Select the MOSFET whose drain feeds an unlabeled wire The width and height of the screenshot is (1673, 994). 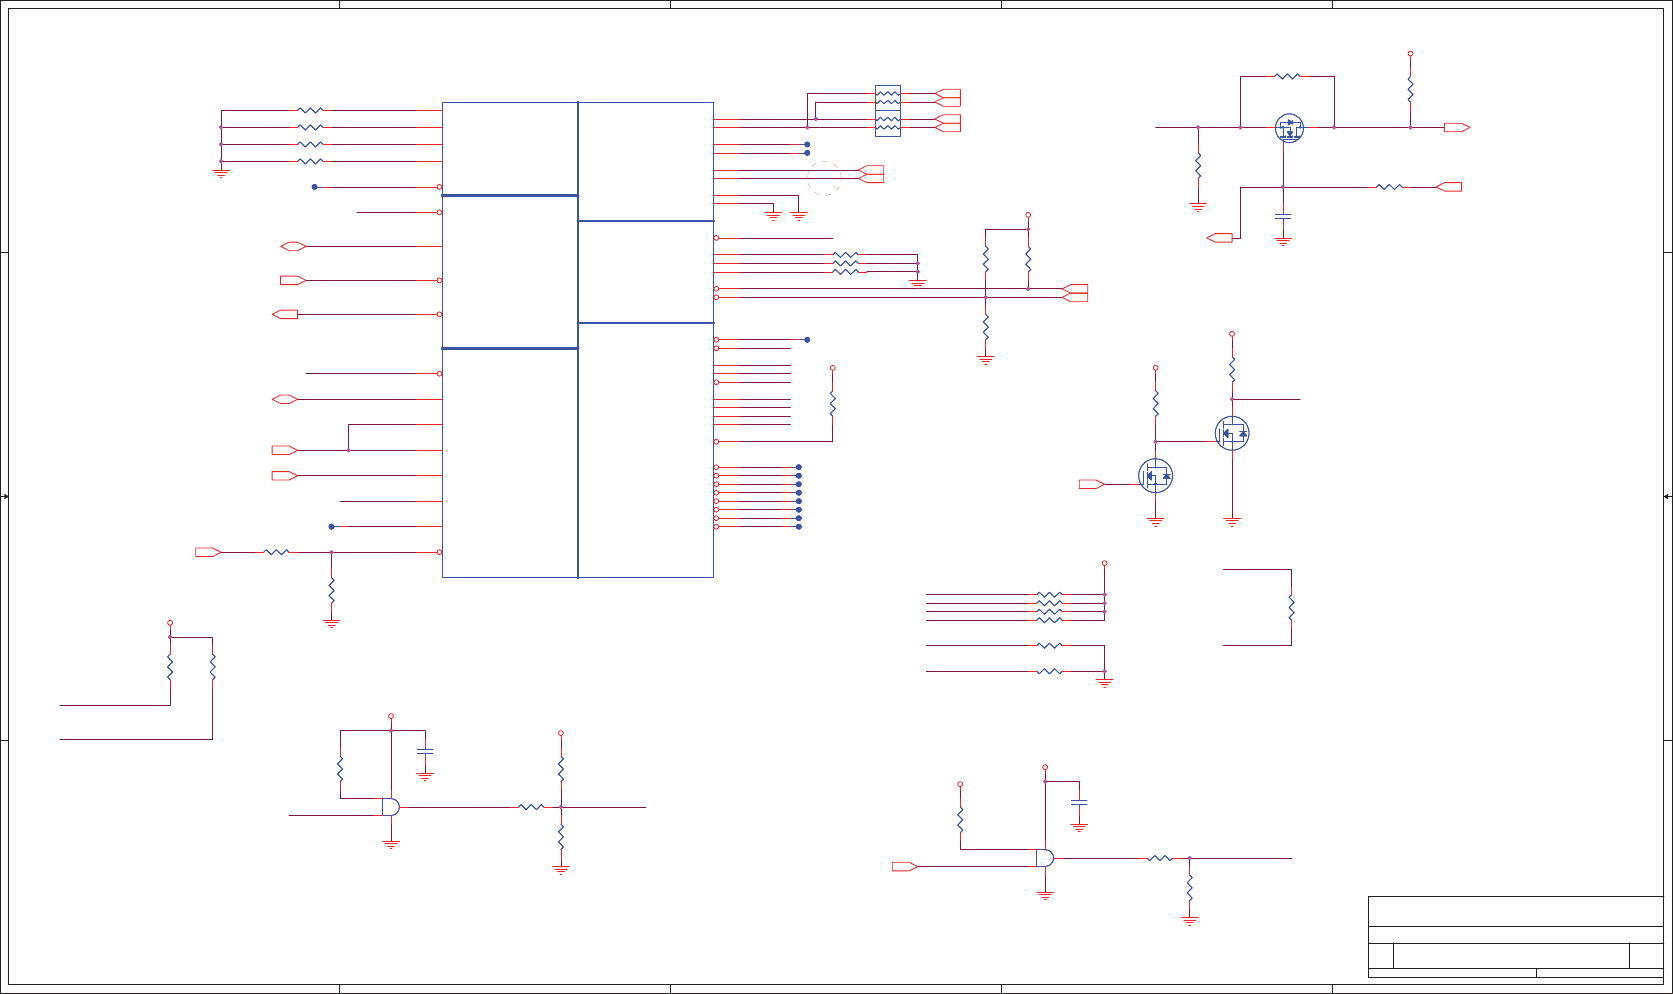[1232, 433]
